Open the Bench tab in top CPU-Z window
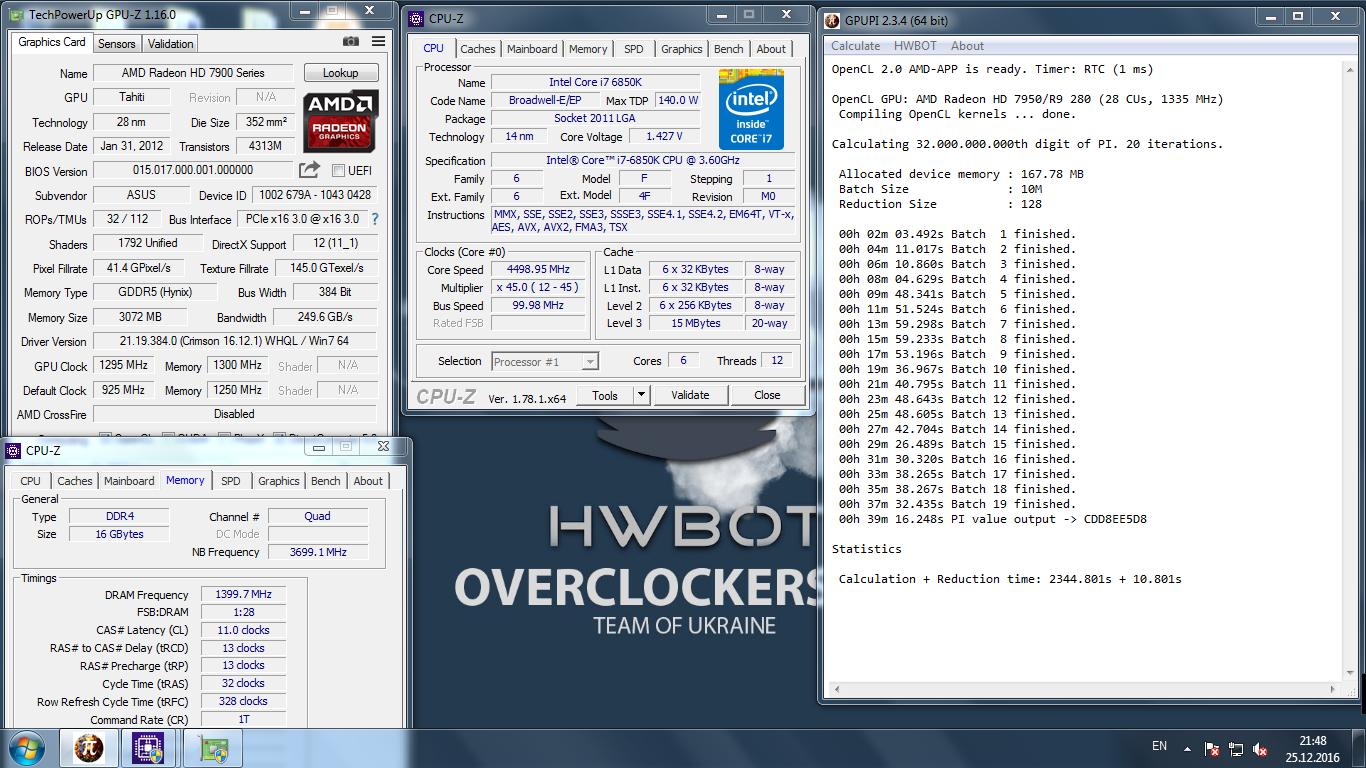The image size is (1366, 768). tap(729, 49)
